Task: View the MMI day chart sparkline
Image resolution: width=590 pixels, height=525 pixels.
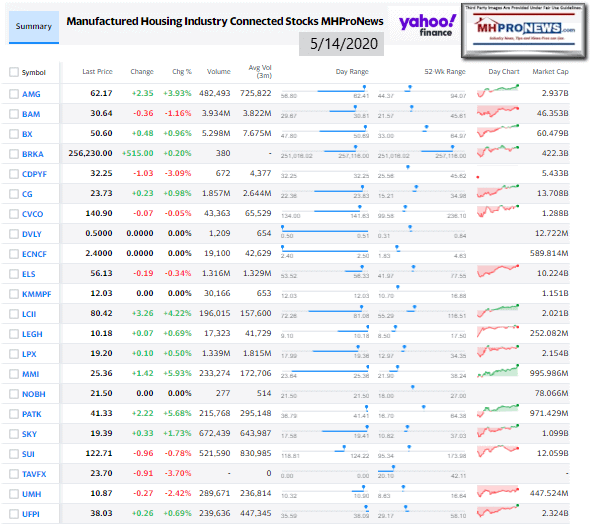Action: coord(498,371)
